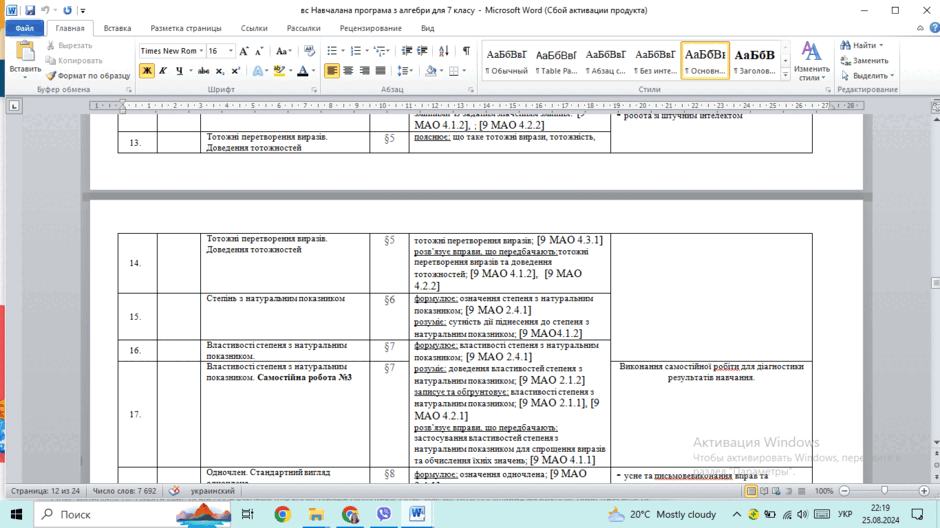Viewport: 940px width, 528px height.
Task: Open font size dropdown arrow
Action: [x=231, y=51]
